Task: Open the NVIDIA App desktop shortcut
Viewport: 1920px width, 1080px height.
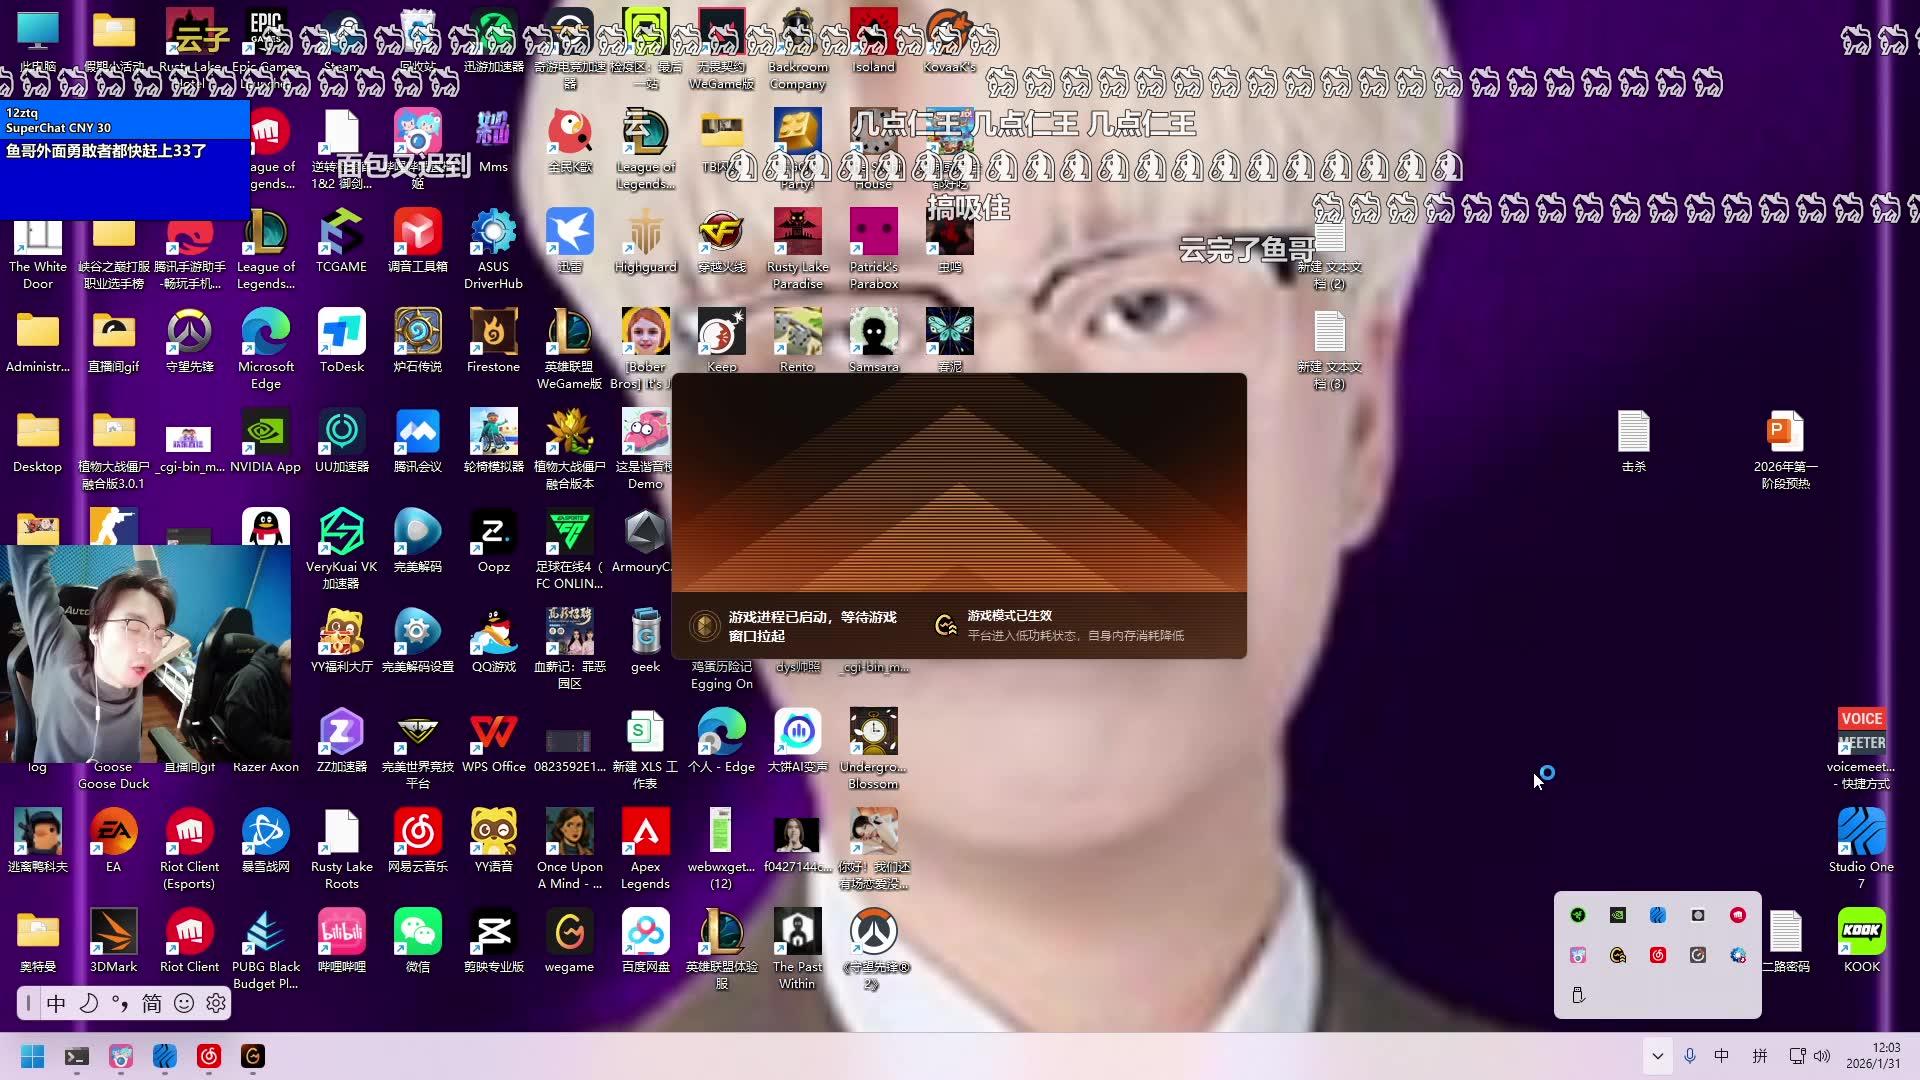Action: [x=266, y=441]
